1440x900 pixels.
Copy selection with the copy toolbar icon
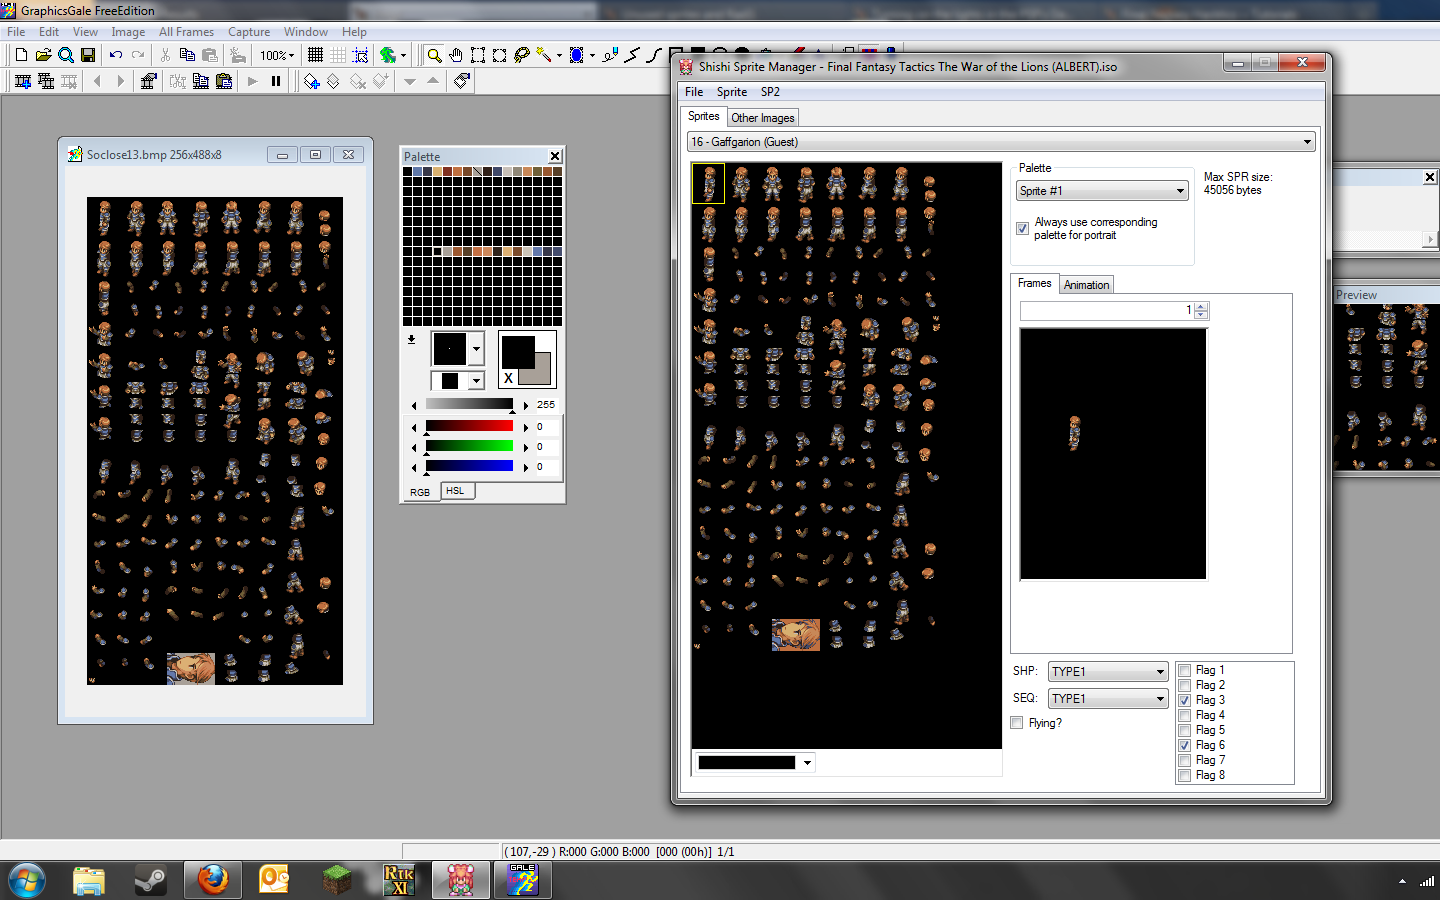[187, 55]
